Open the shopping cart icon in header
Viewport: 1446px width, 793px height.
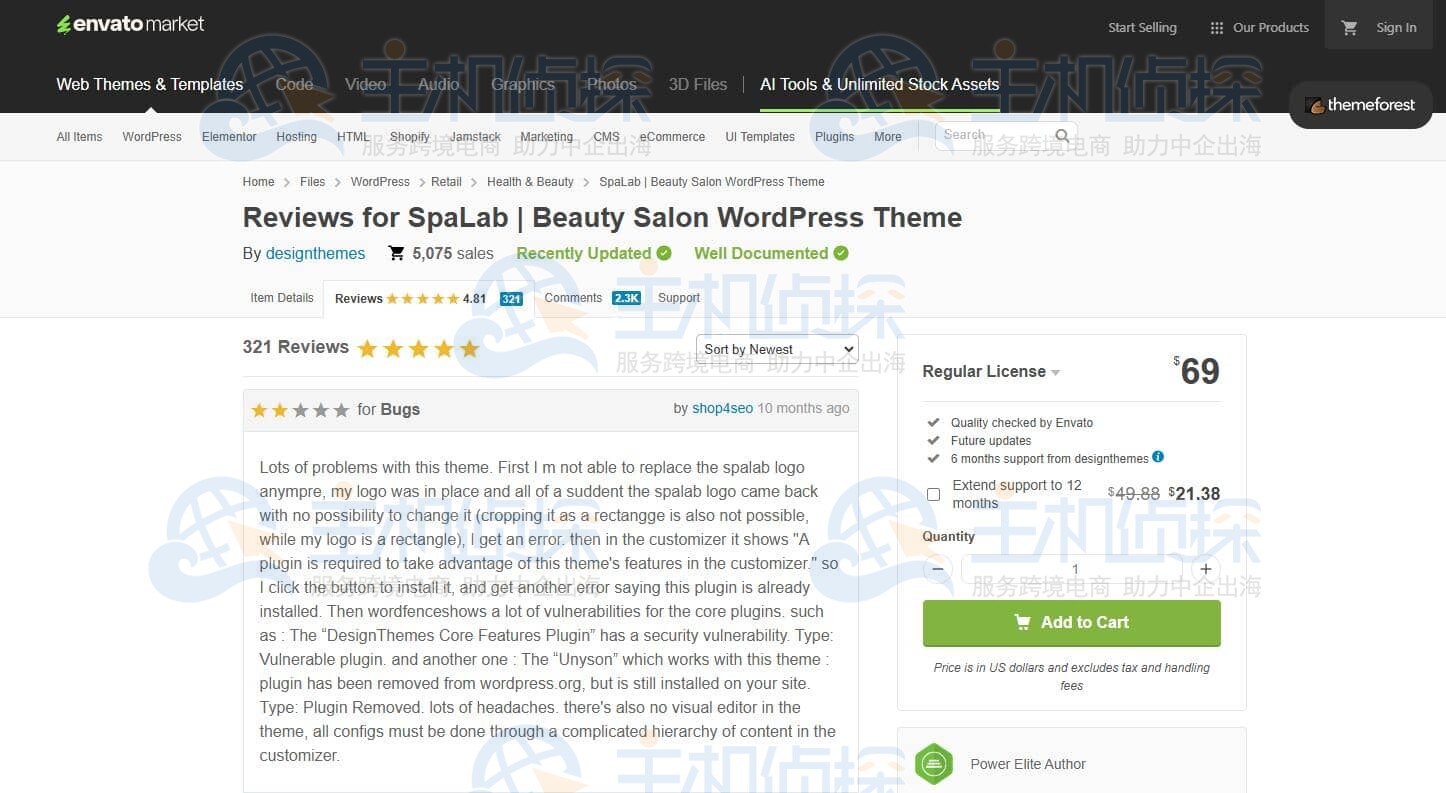click(x=1349, y=28)
